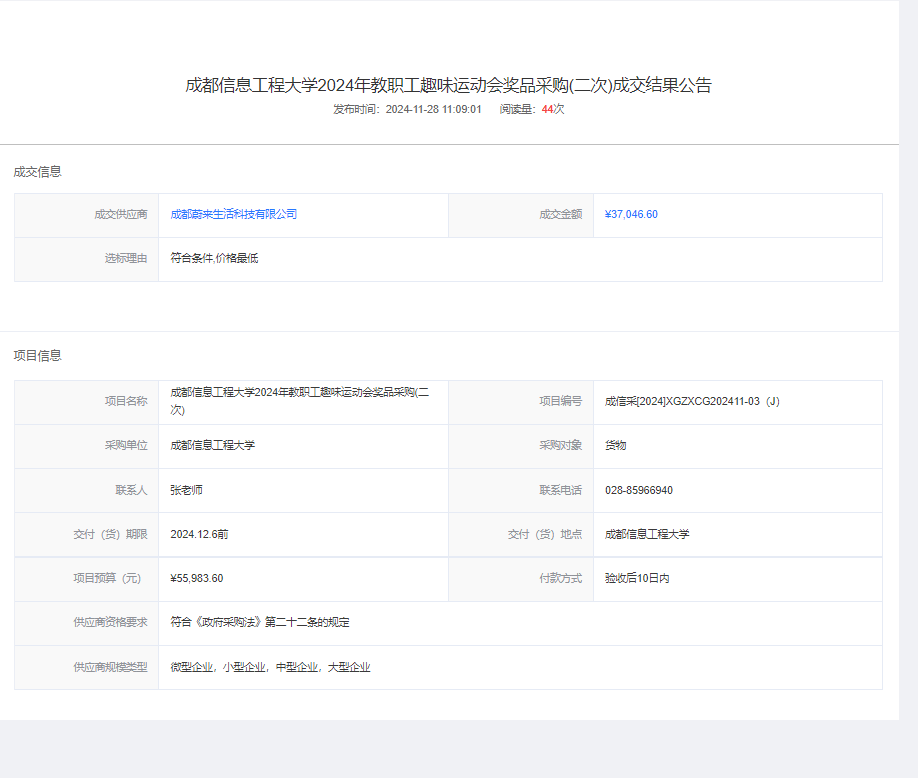Viewport: 918px width, 778px height.
Task: Click the 项目编号 label cell
Action: pyautogui.click(x=521, y=403)
